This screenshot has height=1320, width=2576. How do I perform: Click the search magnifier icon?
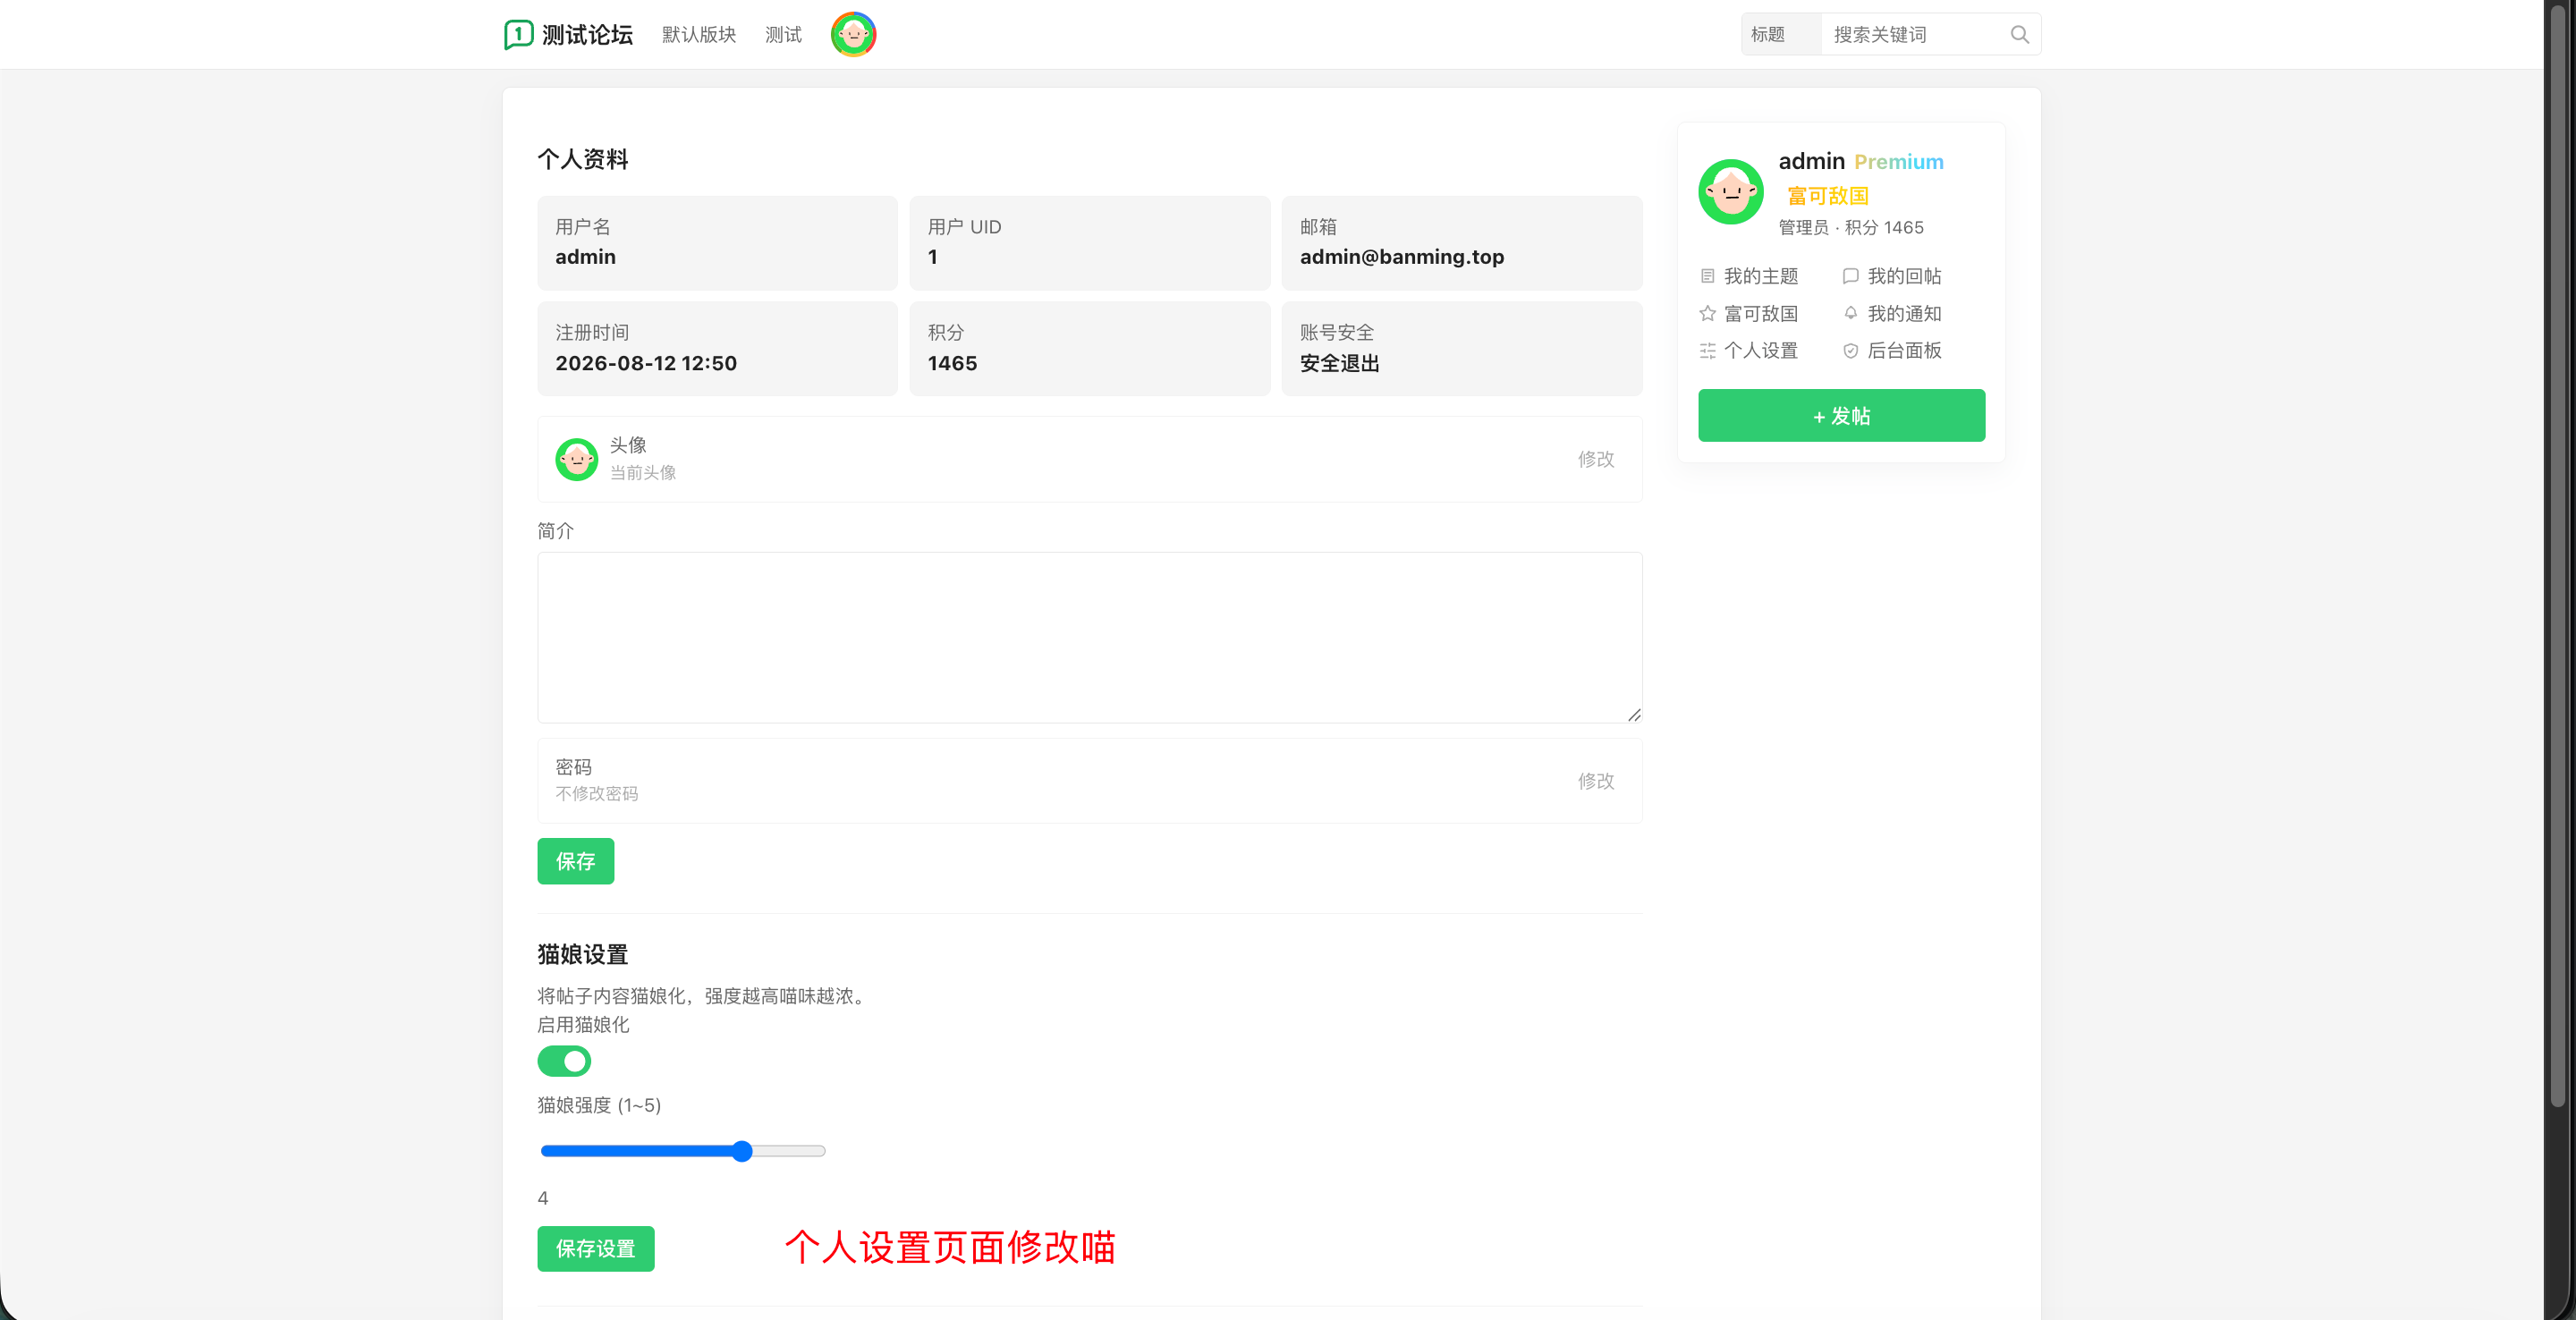tap(2019, 35)
